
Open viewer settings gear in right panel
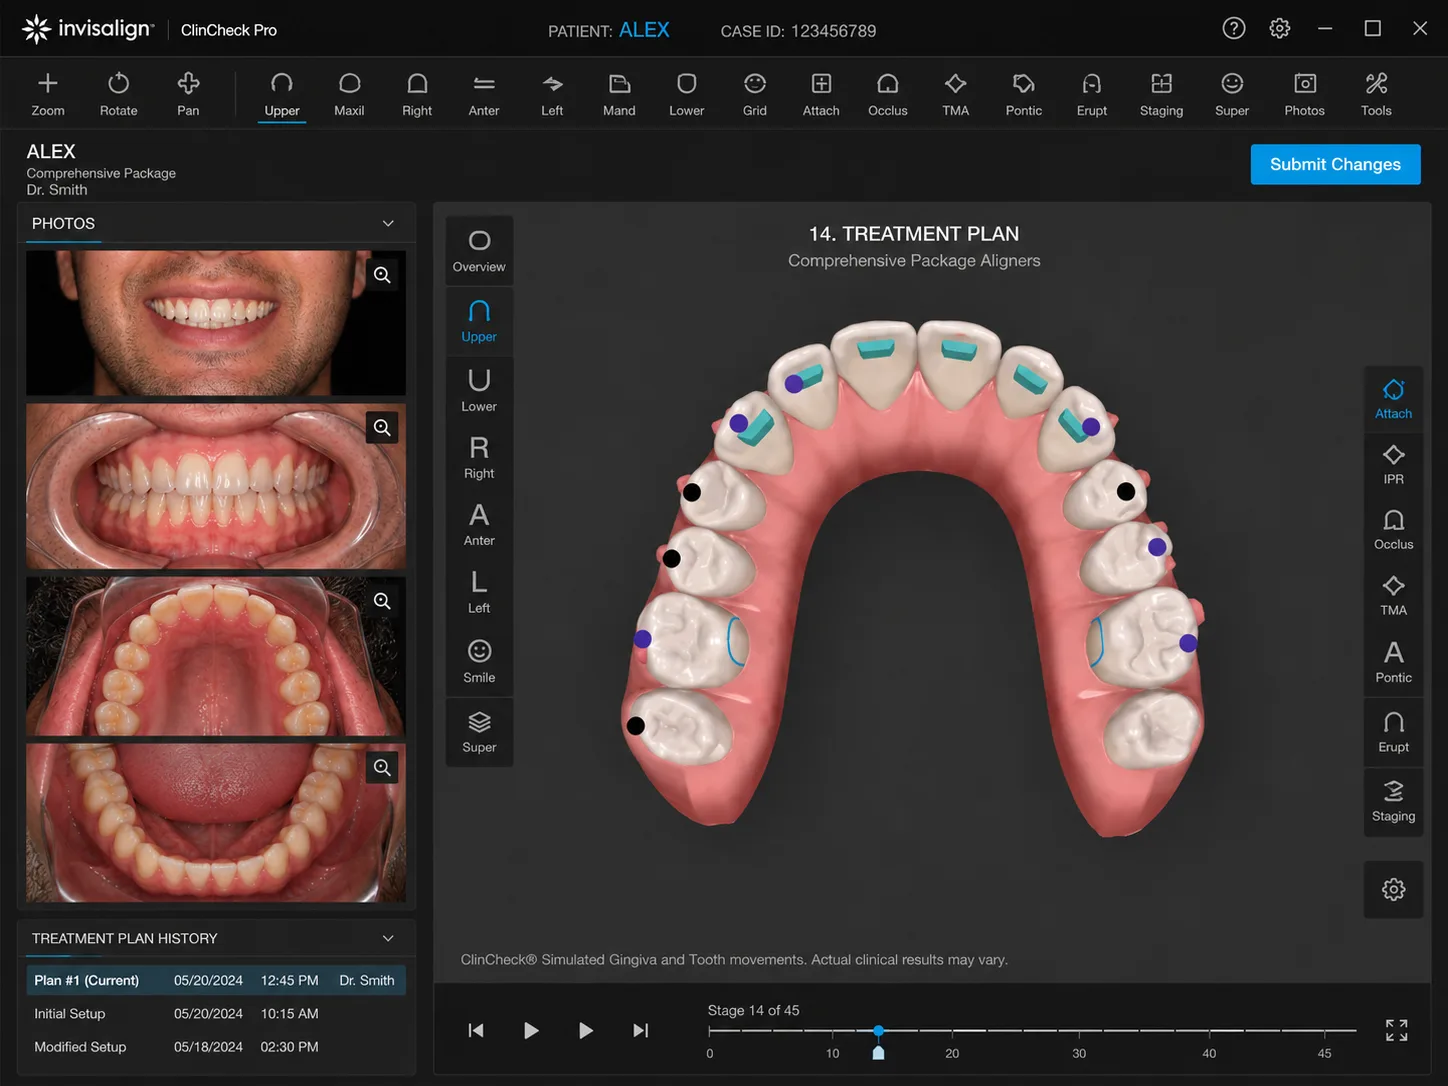click(1393, 889)
